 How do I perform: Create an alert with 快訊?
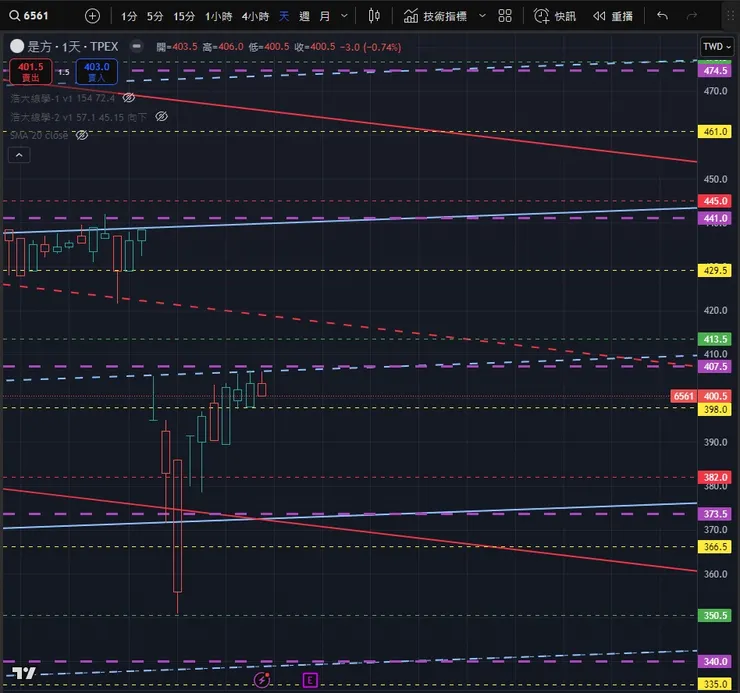tap(555, 17)
